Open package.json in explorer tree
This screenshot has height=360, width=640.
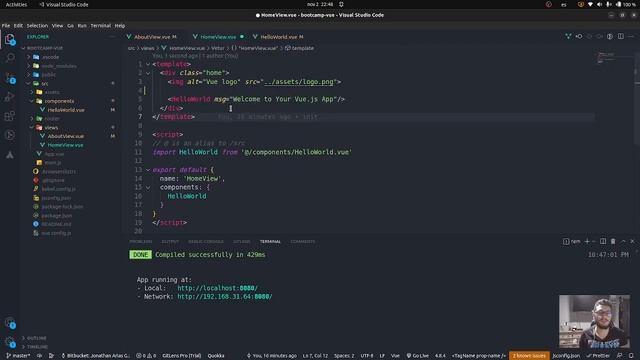pos(57,216)
